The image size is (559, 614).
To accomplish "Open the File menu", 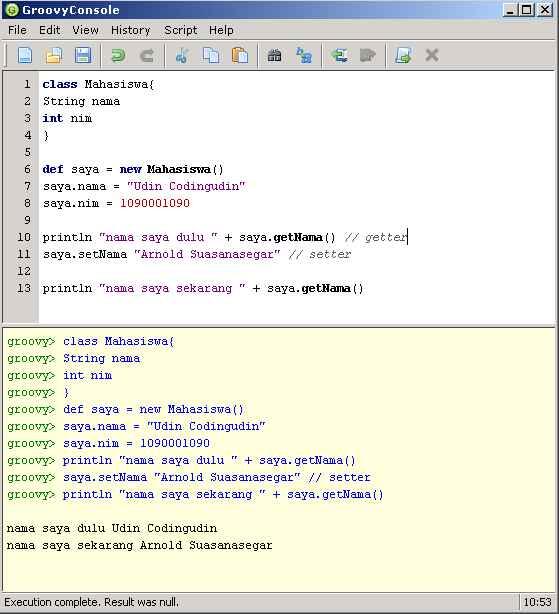I will coord(17,30).
